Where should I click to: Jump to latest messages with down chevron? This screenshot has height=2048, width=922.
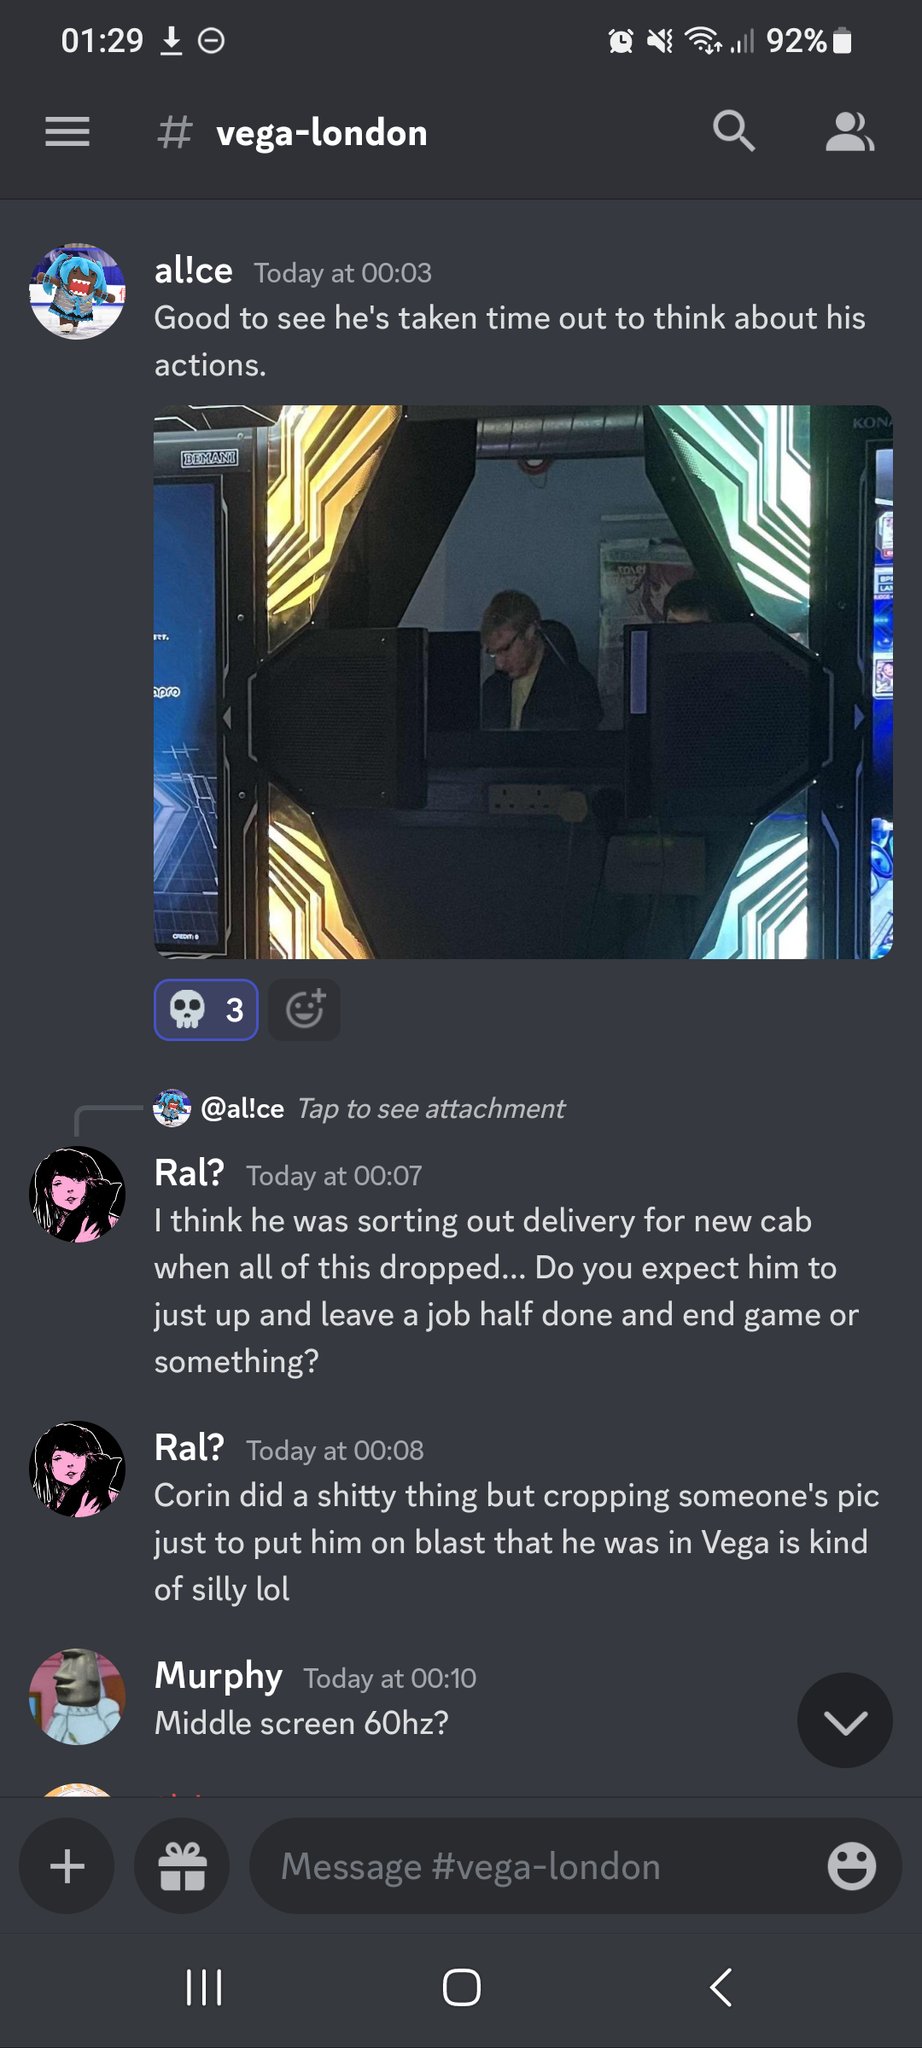coord(845,1720)
